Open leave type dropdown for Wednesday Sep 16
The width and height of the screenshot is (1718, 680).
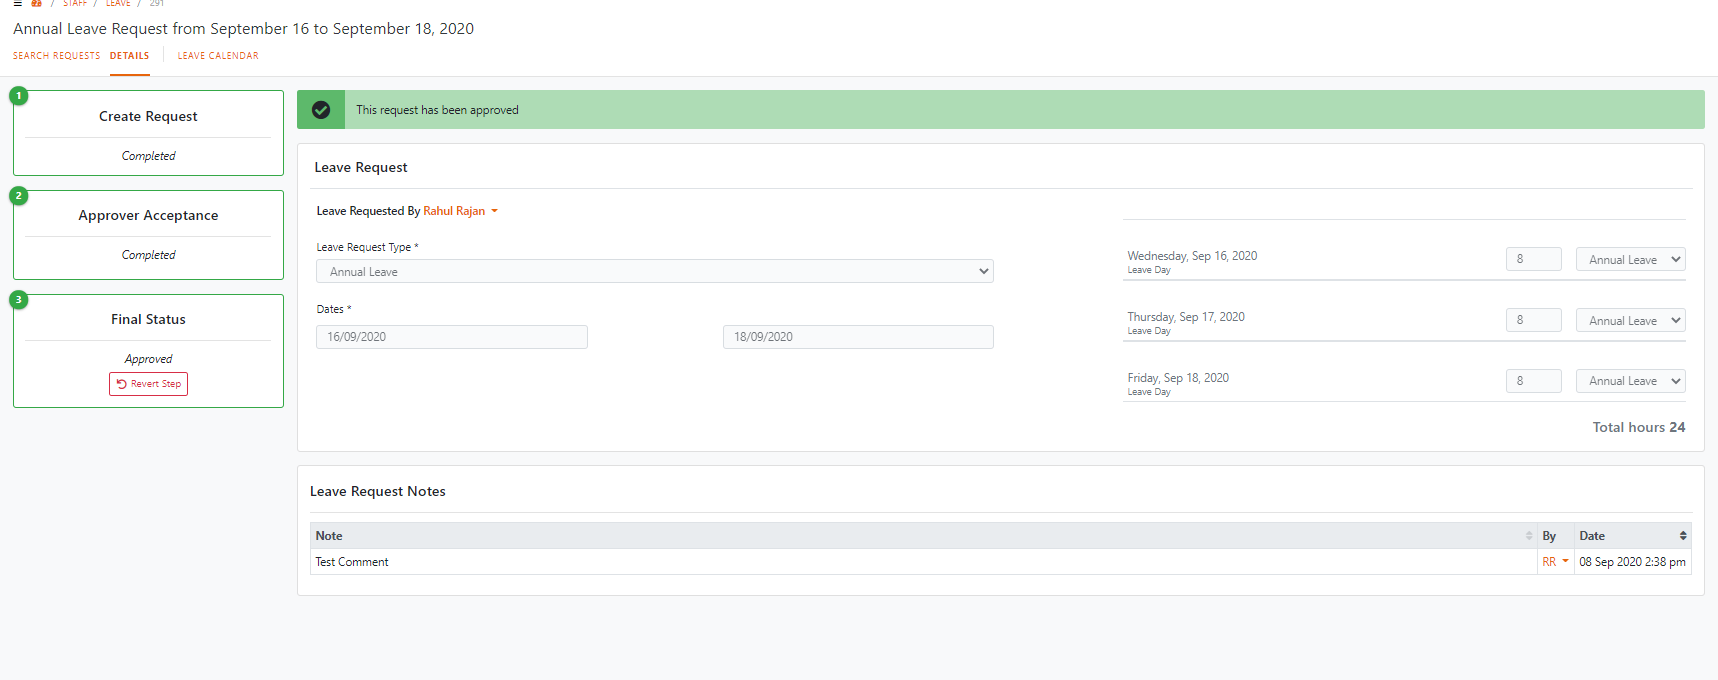coord(1631,259)
